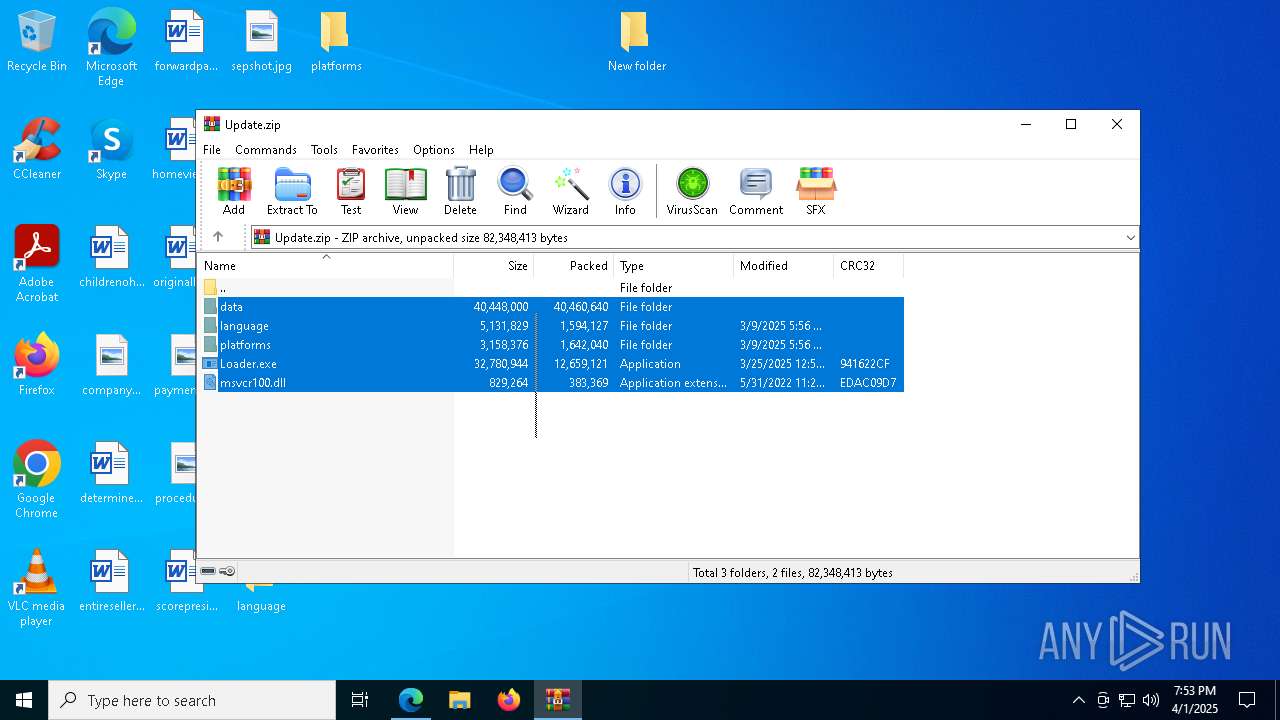1280x720 pixels.
Task: Select the platforms folder row in archive
Action: tap(551, 345)
